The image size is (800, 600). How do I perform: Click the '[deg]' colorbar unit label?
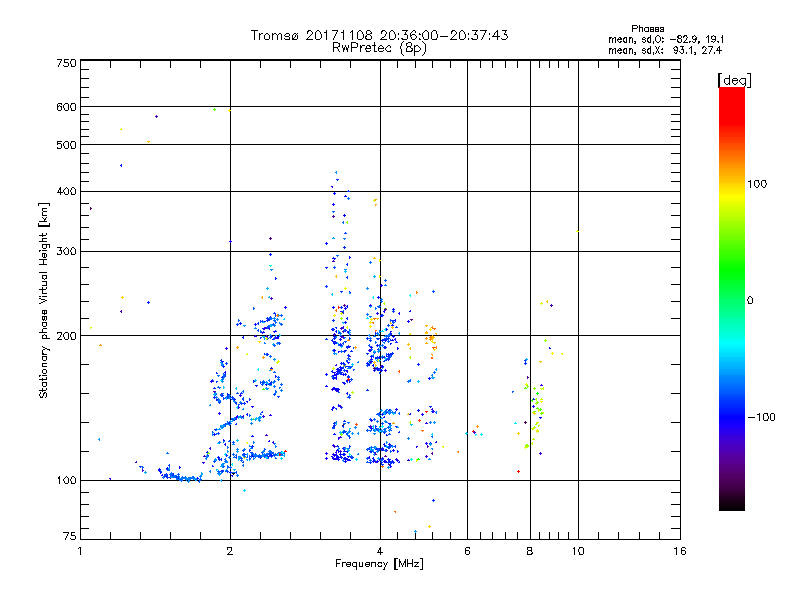[x=734, y=80]
